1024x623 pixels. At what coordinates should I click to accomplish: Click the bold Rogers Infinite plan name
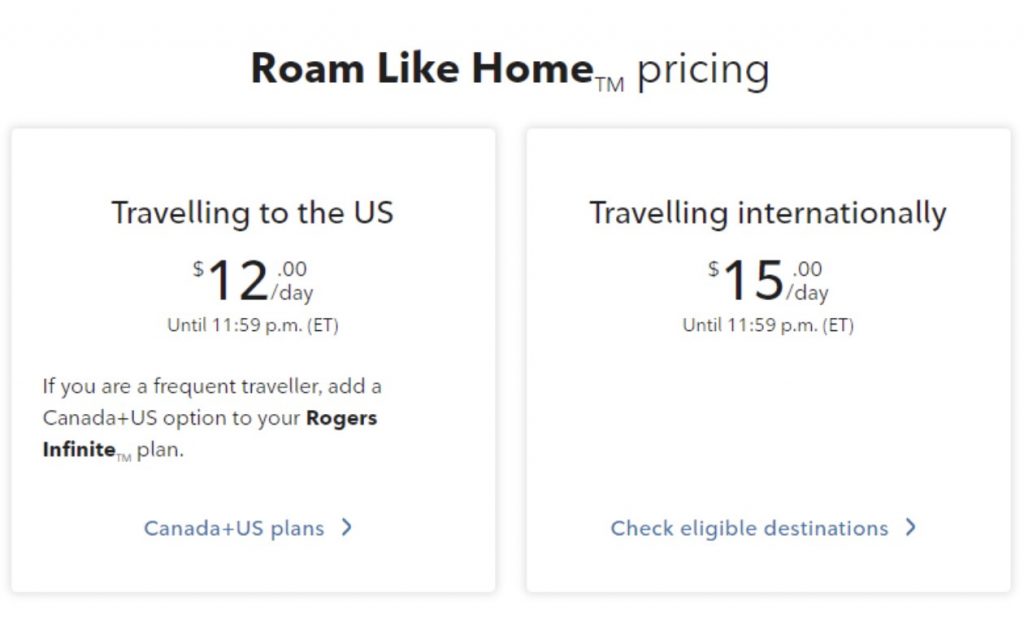pos(340,418)
